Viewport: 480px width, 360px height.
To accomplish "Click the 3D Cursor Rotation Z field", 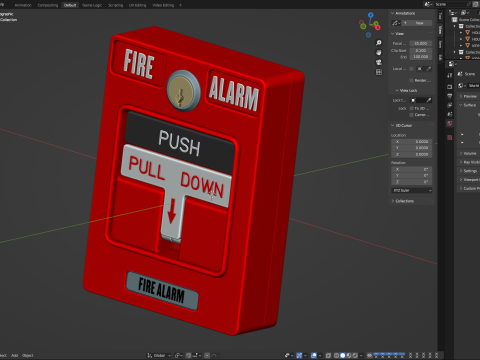I will [412, 182].
